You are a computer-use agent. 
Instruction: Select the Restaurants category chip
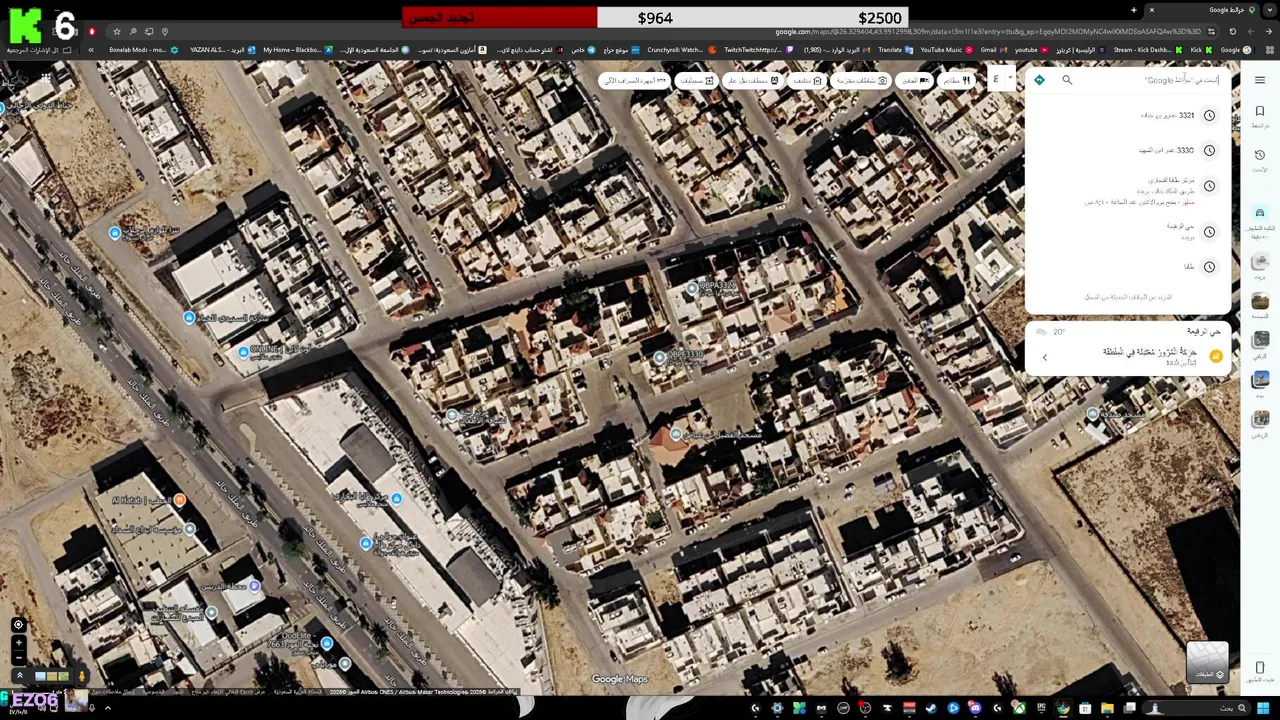click(957, 80)
